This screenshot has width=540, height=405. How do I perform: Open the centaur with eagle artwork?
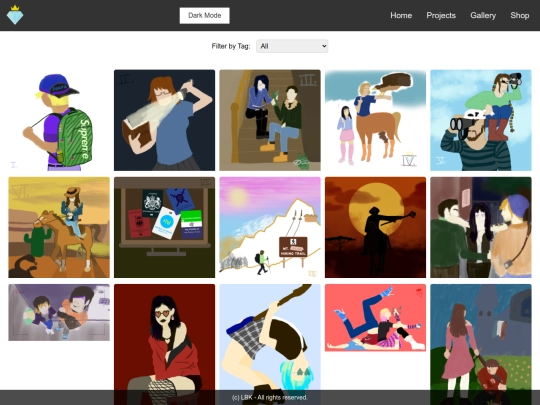(x=375, y=120)
